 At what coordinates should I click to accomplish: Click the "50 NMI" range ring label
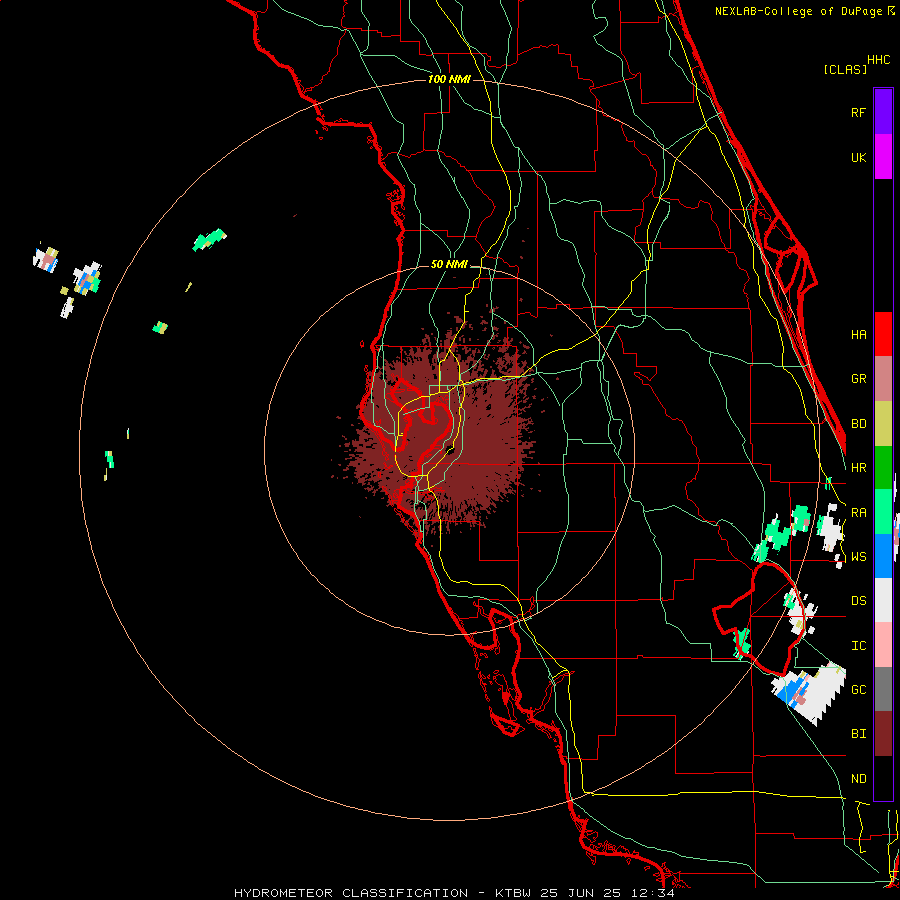coord(449,265)
